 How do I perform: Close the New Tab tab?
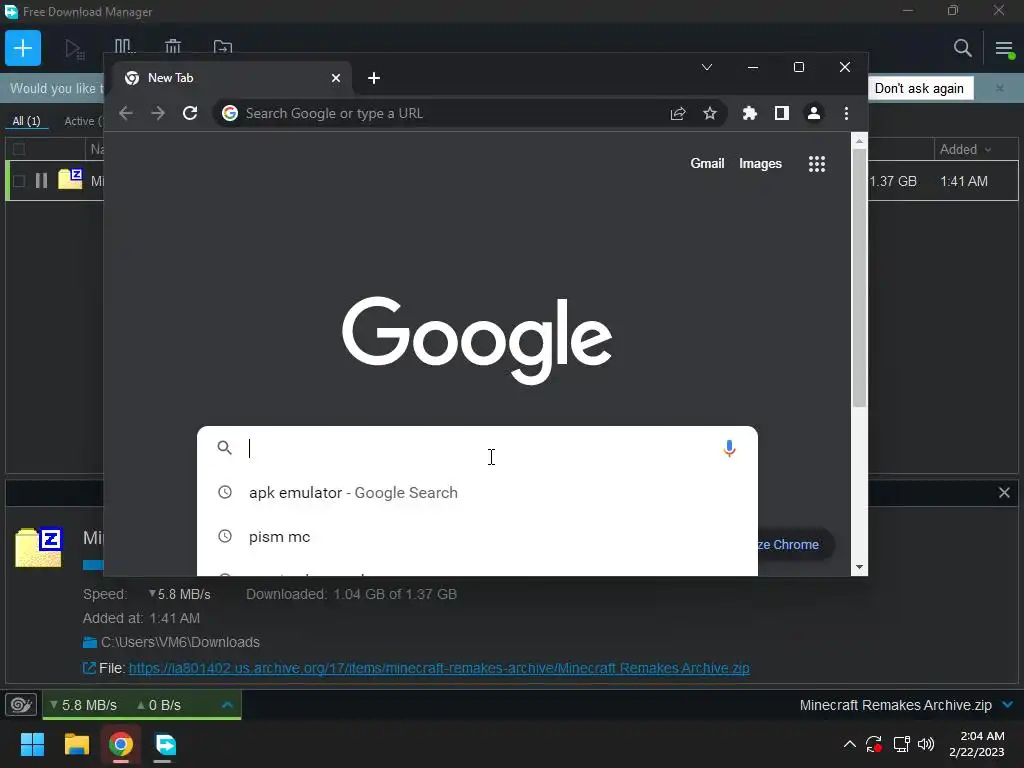336,78
